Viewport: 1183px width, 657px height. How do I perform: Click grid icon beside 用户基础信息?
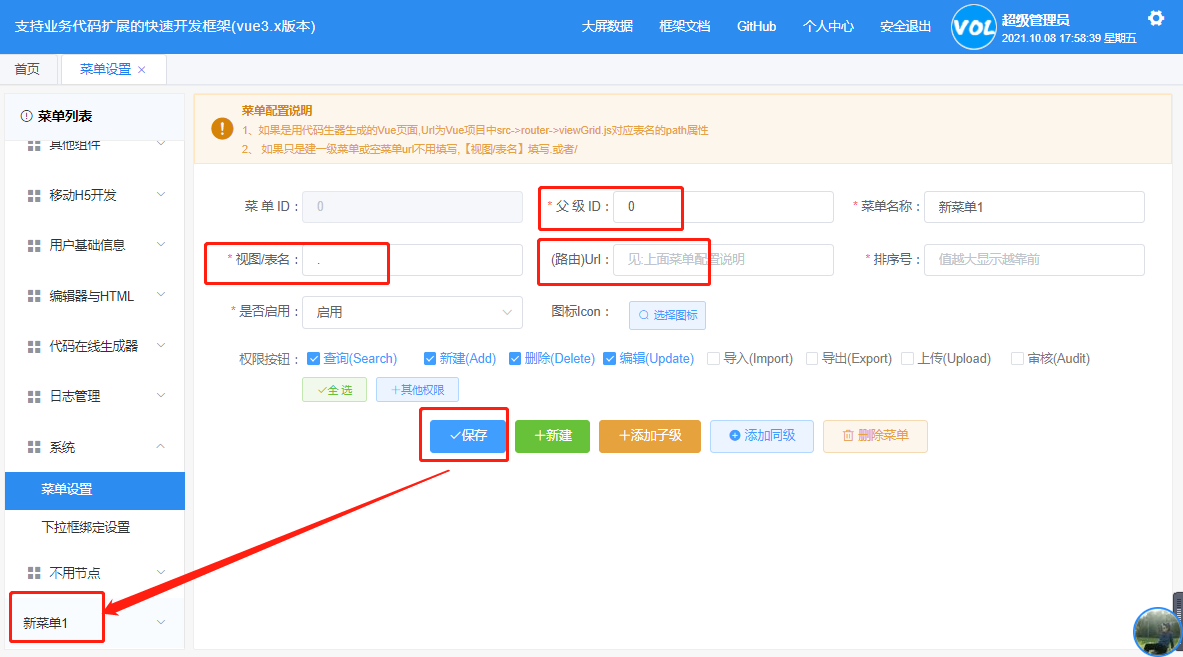pos(34,246)
